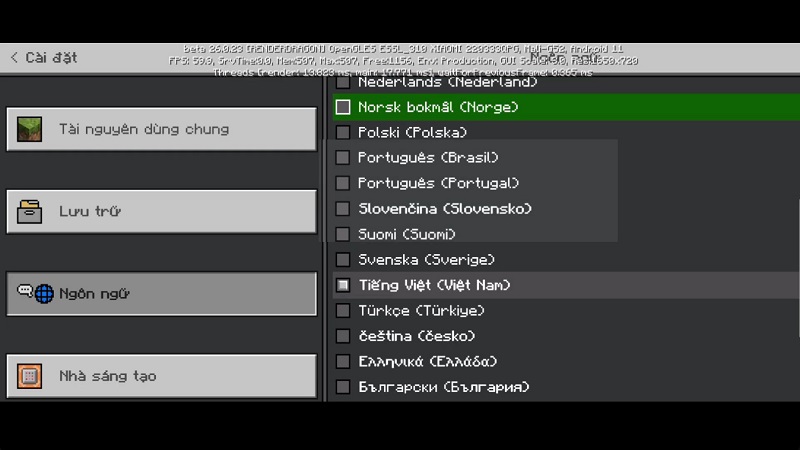800x450 pixels.
Task: Select the Ngôn ngữ settings tab
Action: click(x=161, y=294)
